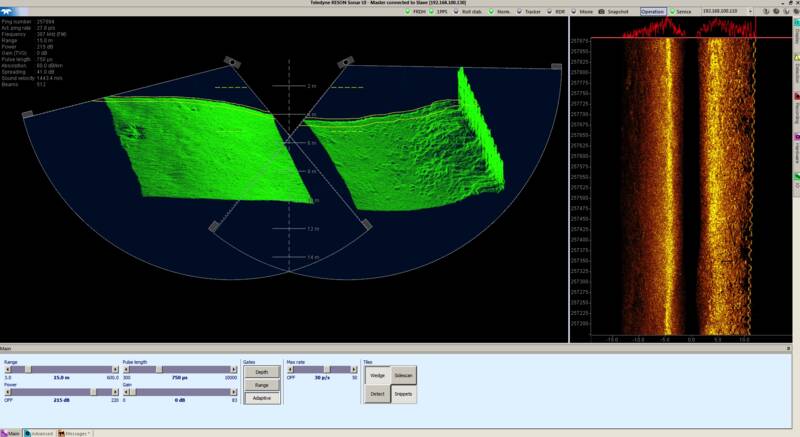
Task: Click the Power slider handle
Action: (x=95, y=391)
